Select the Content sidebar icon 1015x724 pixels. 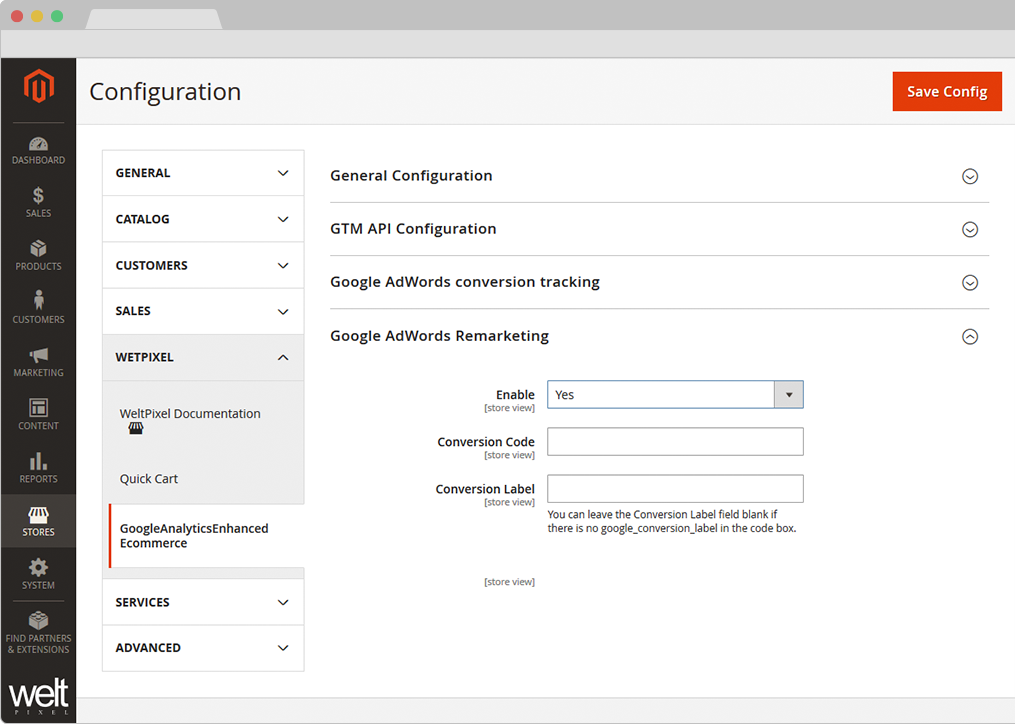pos(38,413)
